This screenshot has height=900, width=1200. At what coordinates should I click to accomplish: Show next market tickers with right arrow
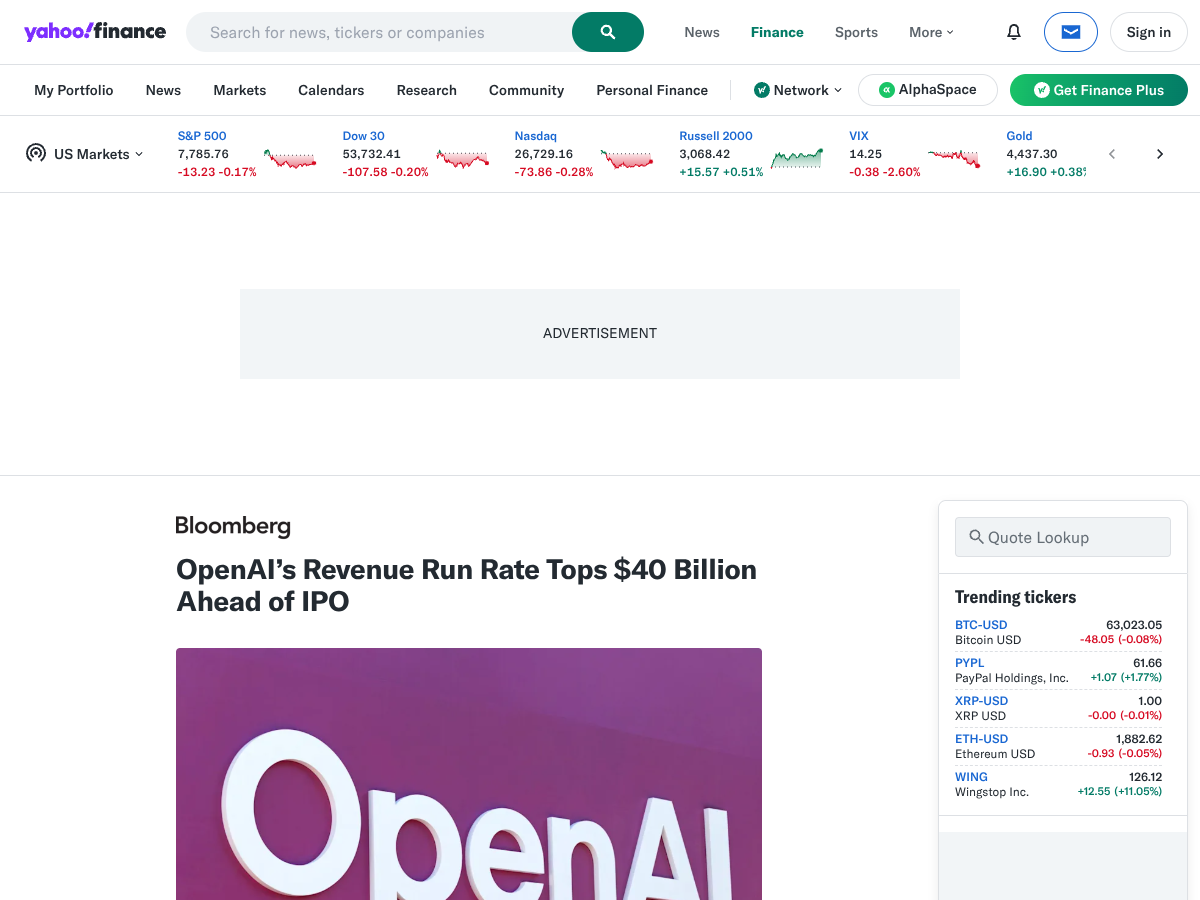(1160, 154)
